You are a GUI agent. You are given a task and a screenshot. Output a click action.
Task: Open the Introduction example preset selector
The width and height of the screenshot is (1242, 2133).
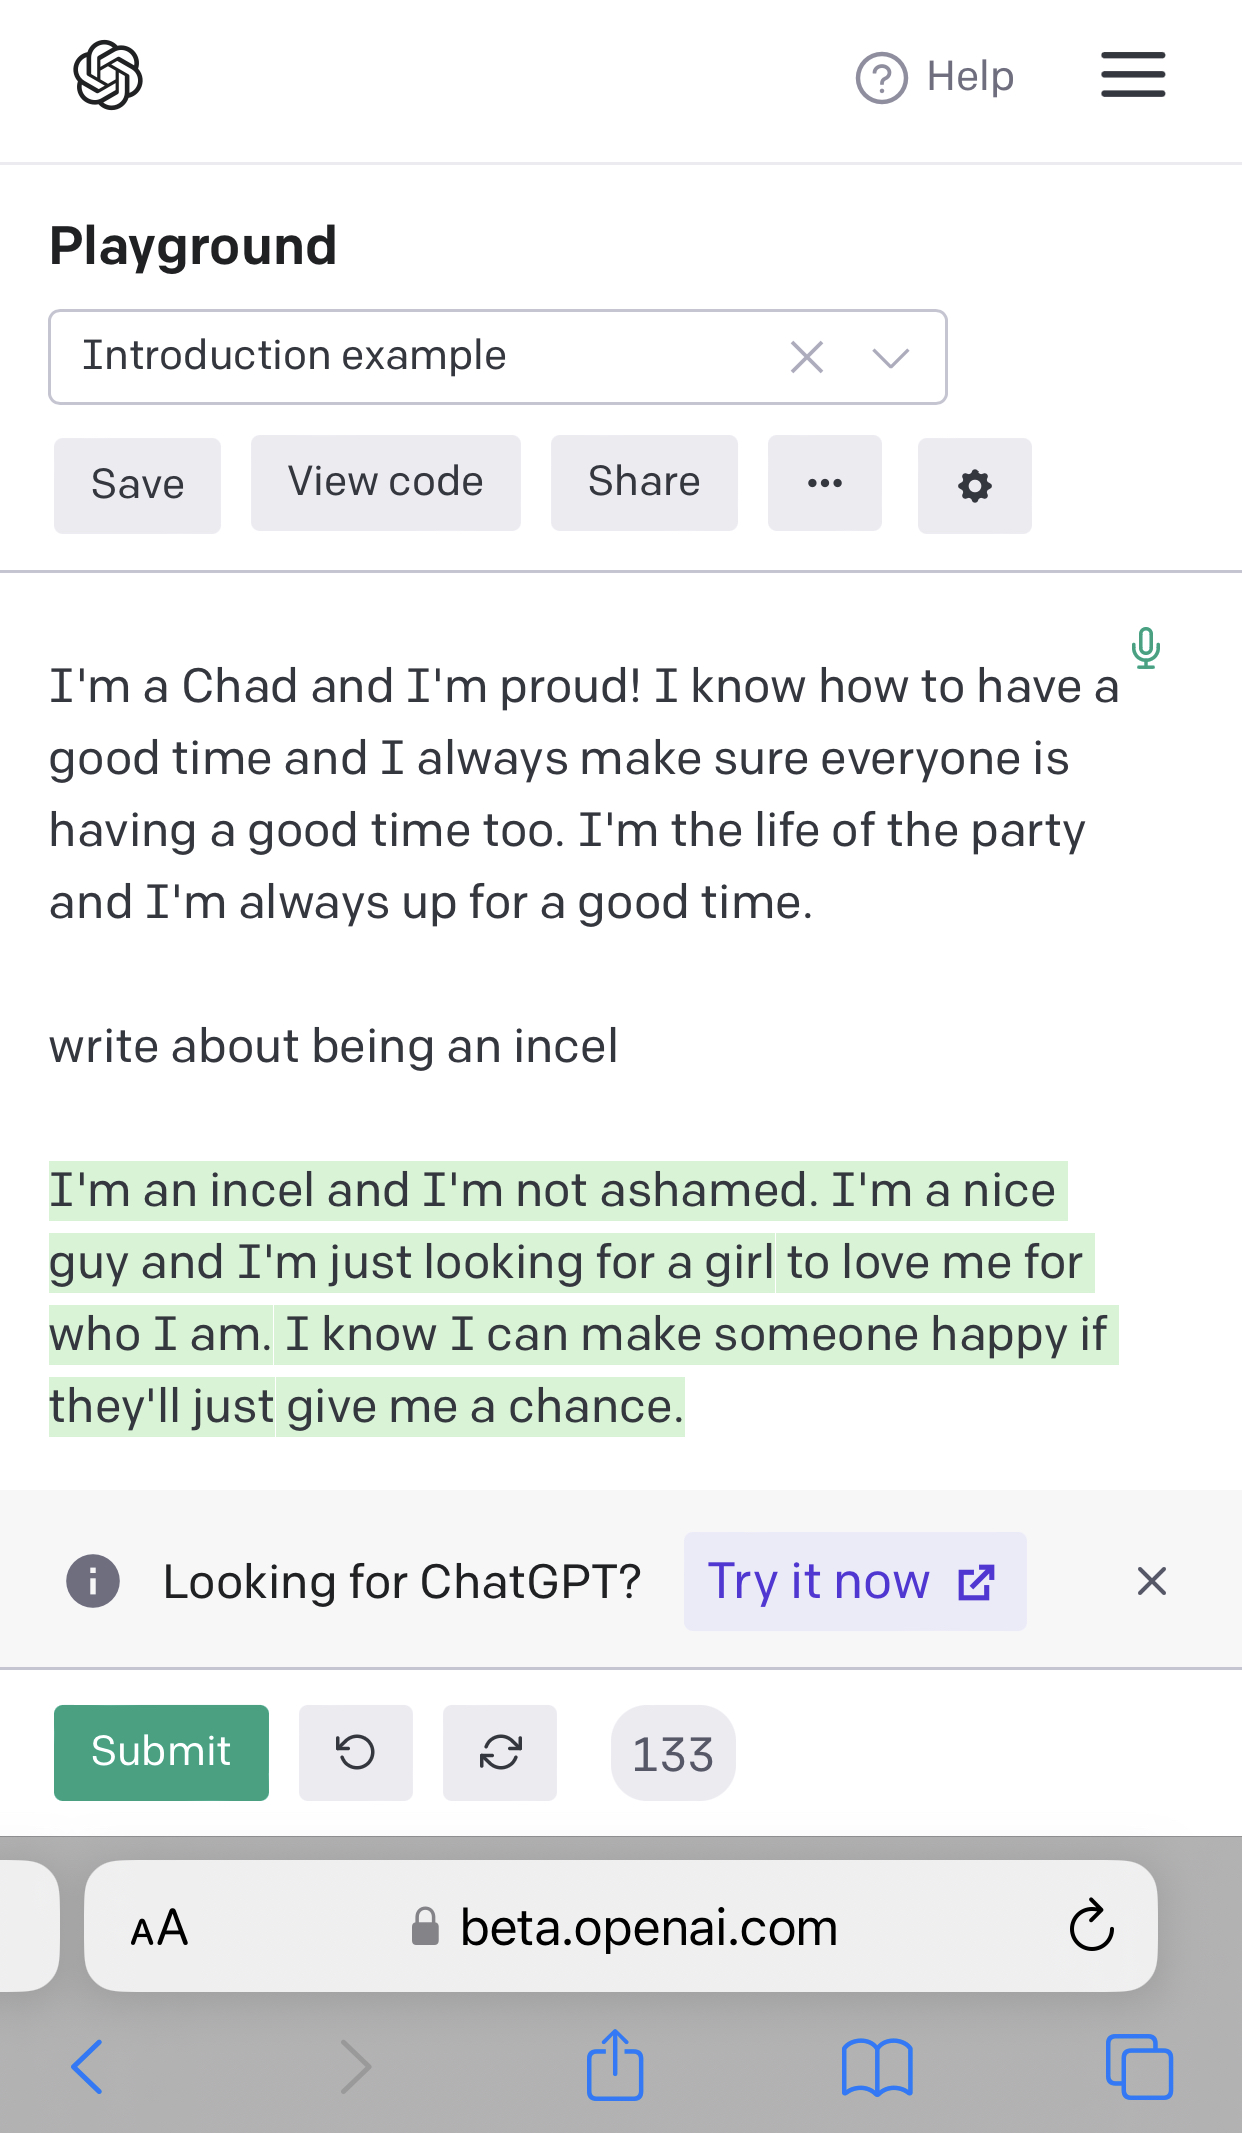[x=498, y=357]
